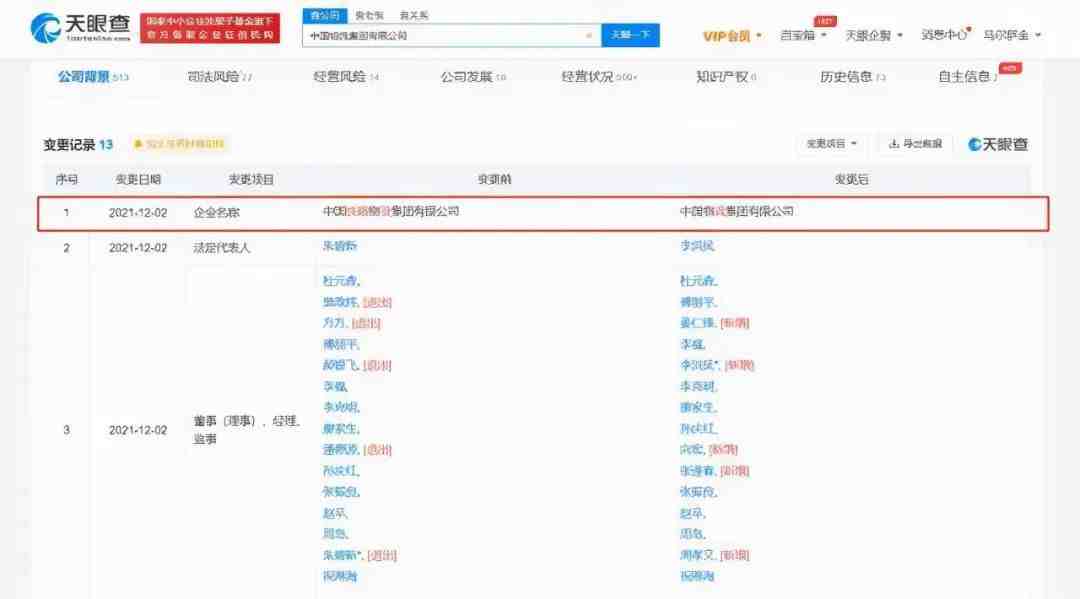Switch to the 历史信息 tab

(x=852, y=77)
